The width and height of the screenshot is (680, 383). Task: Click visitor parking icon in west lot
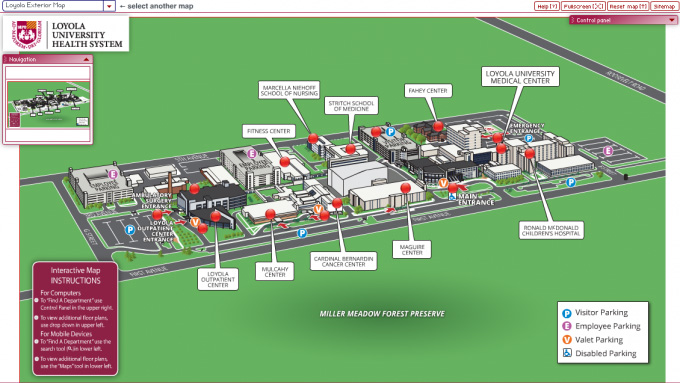130,230
